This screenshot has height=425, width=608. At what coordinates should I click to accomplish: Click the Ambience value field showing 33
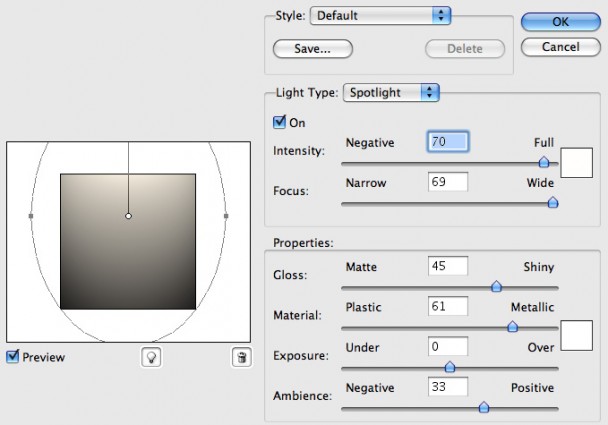(x=448, y=387)
